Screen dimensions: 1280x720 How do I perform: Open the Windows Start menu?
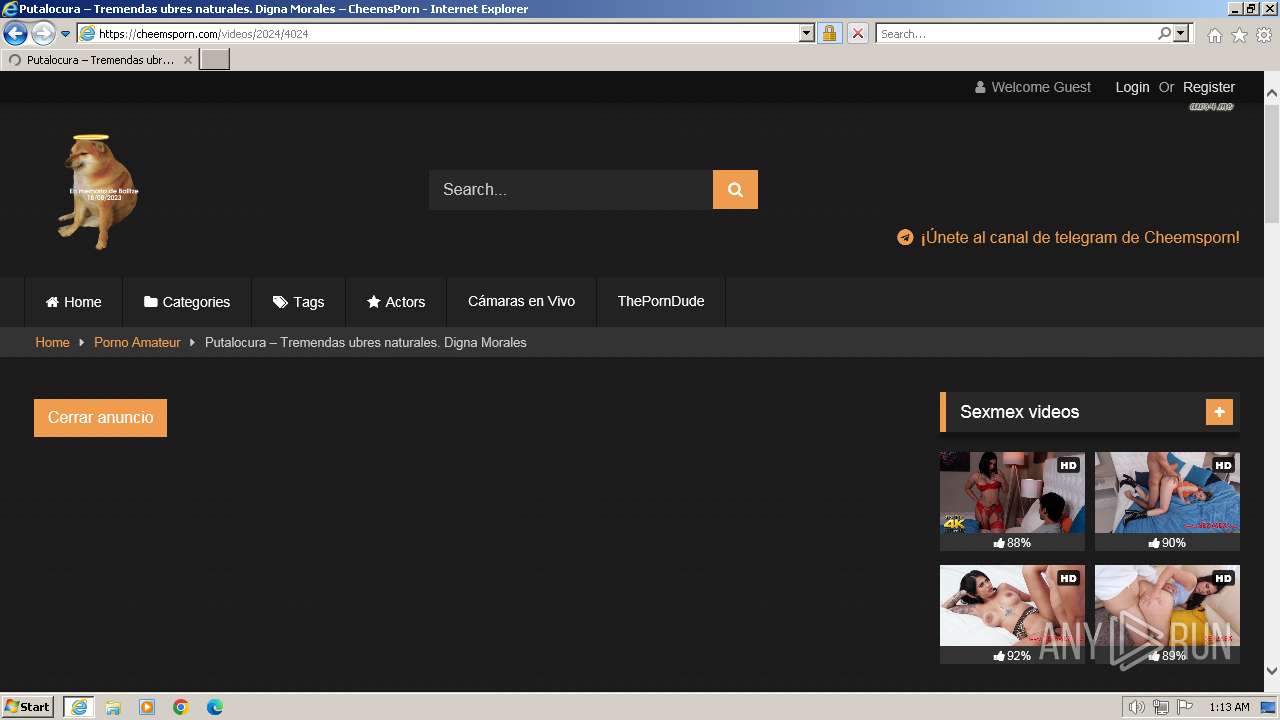28,707
